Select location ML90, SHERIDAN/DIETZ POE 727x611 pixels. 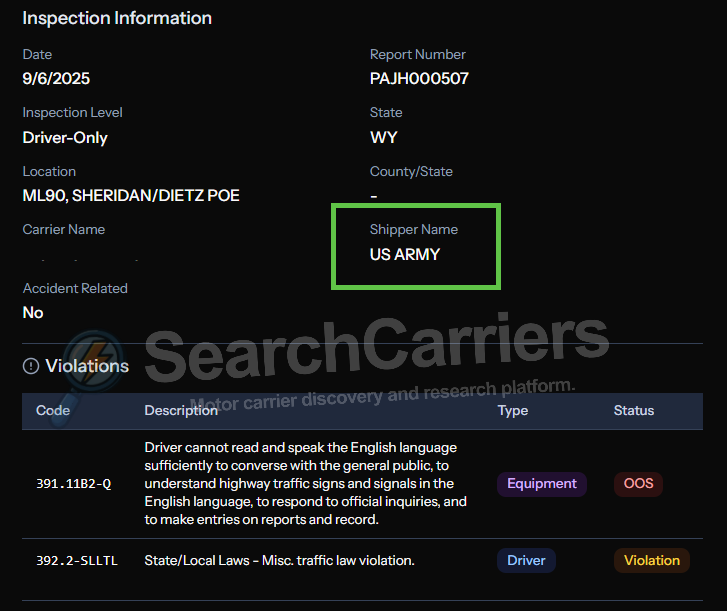pyautogui.click(x=131, y=195)
